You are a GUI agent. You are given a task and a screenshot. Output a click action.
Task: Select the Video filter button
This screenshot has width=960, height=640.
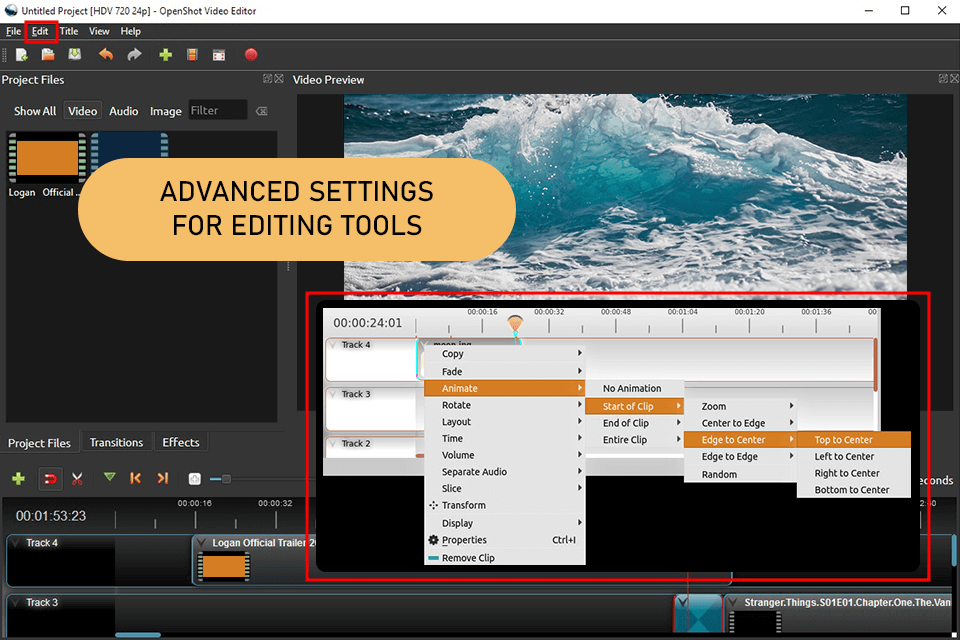[83, 111]
